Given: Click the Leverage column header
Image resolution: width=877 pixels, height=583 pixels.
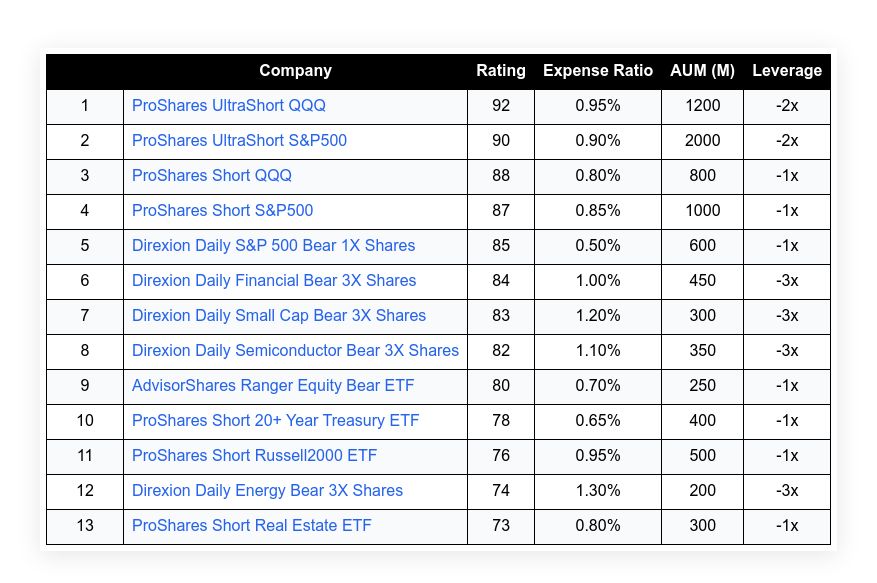Looking at the screenshot, I should tap(787, 71).
